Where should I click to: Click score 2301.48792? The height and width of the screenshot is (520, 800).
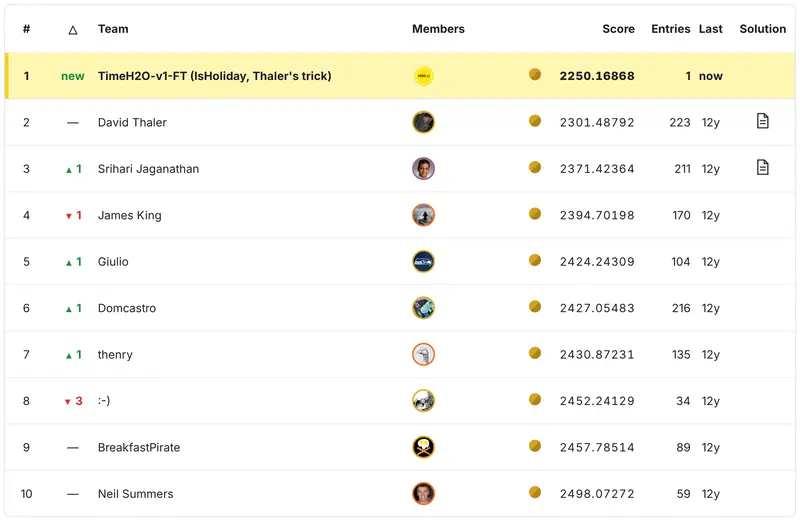click(x=597, y=122)
